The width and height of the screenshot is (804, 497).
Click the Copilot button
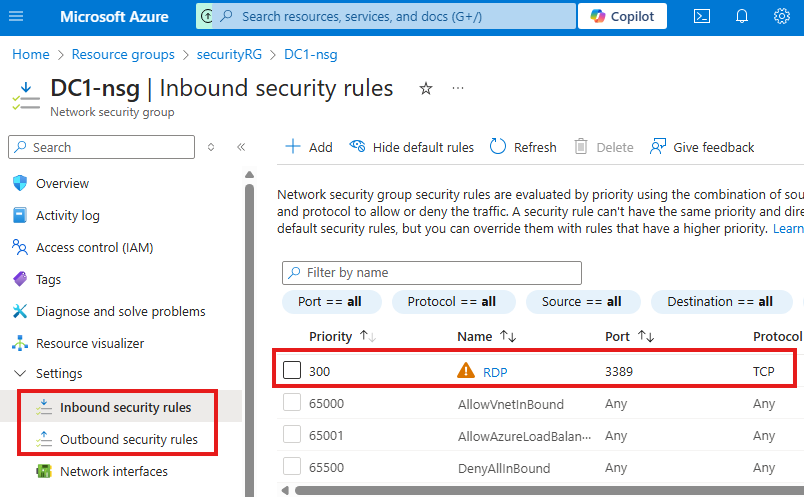click(622, 16)
